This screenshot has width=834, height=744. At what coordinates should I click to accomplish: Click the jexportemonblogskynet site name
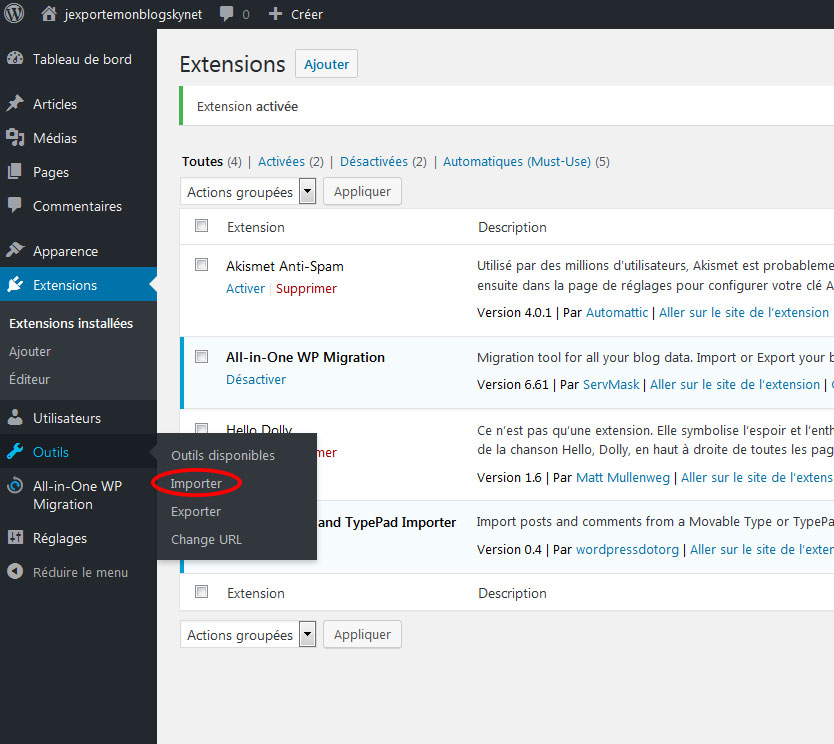(x=134, y=14)
